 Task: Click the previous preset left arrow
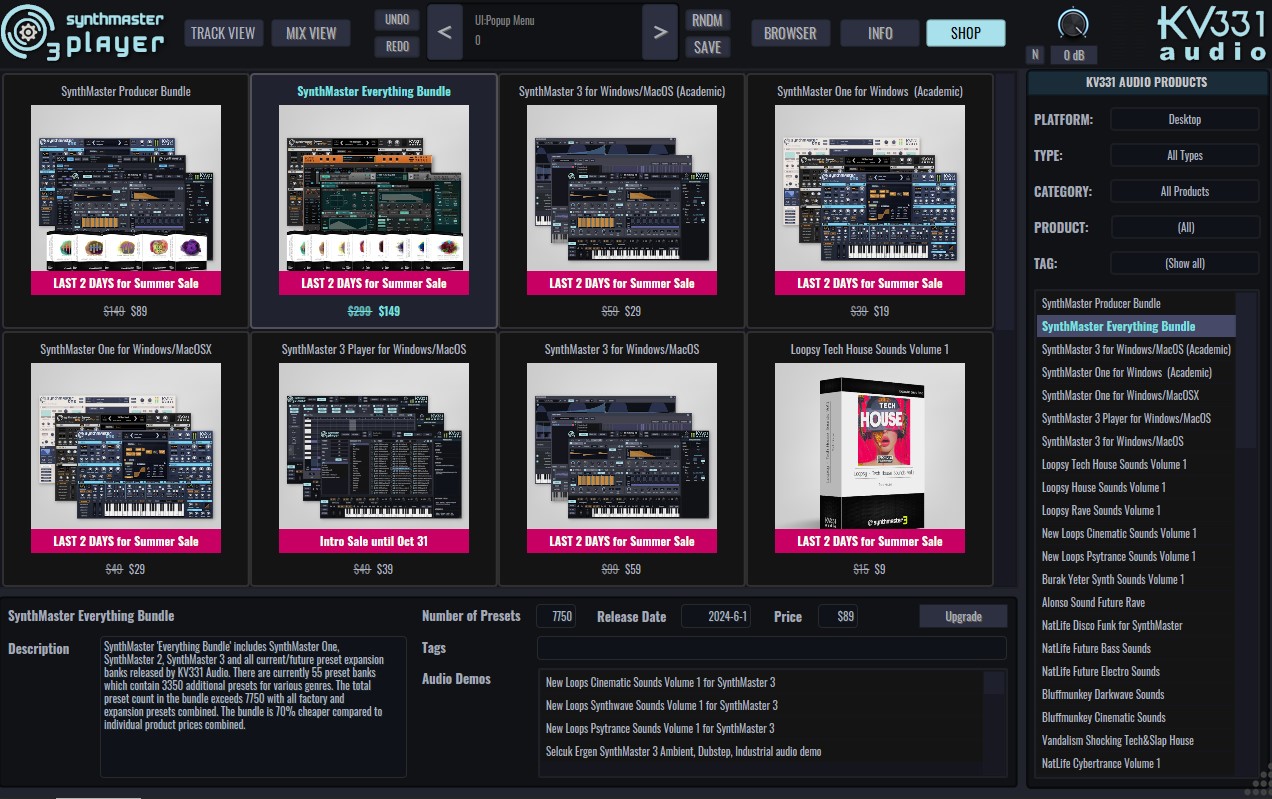coord(444,33)
